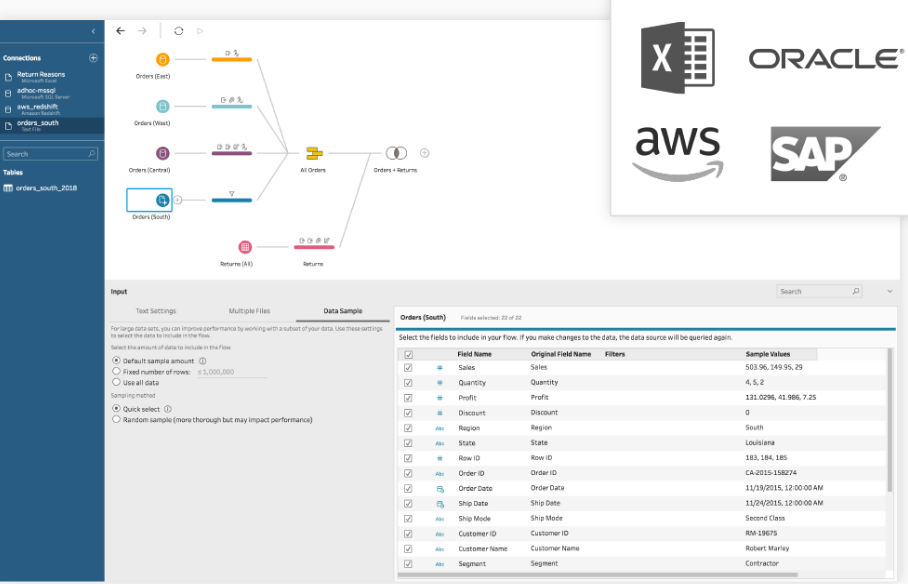Uncheck the Region field checkbox
Viewport: 908px width, 584px height.
(407, 427)
